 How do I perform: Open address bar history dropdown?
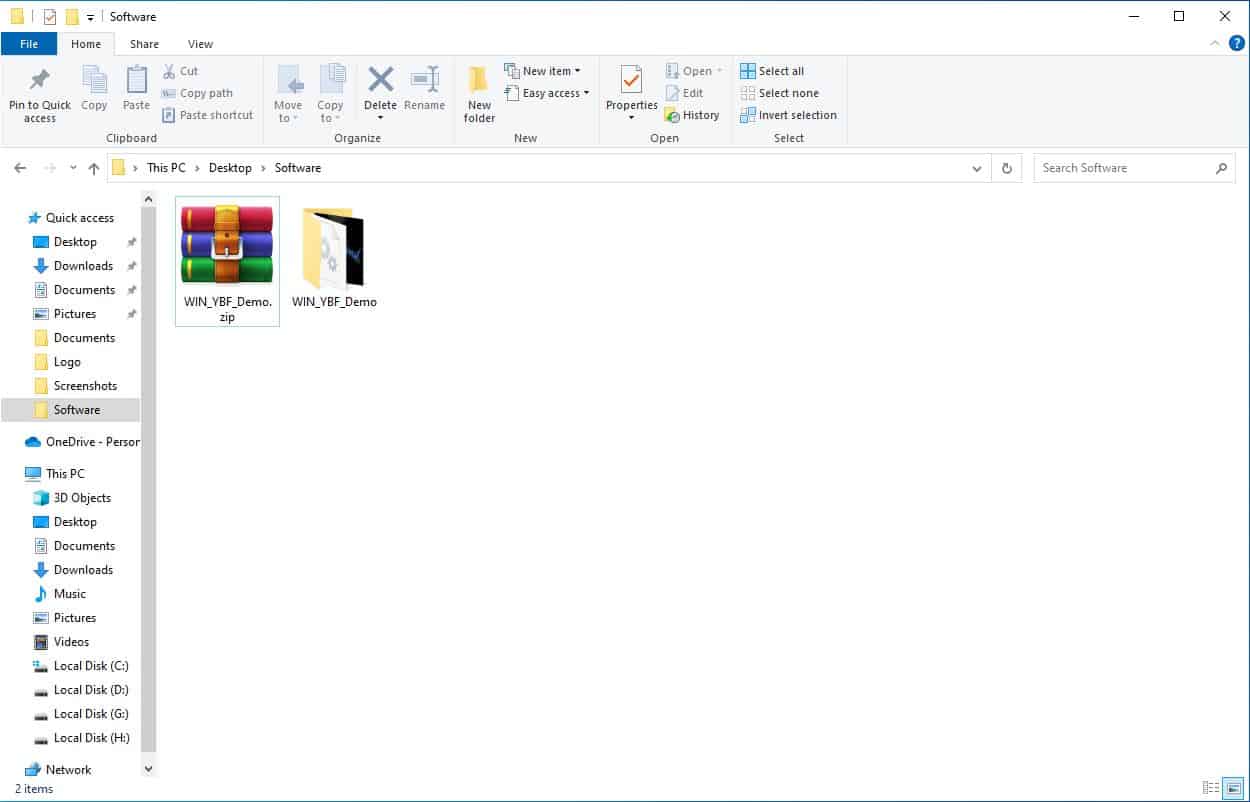click(977, 168)
